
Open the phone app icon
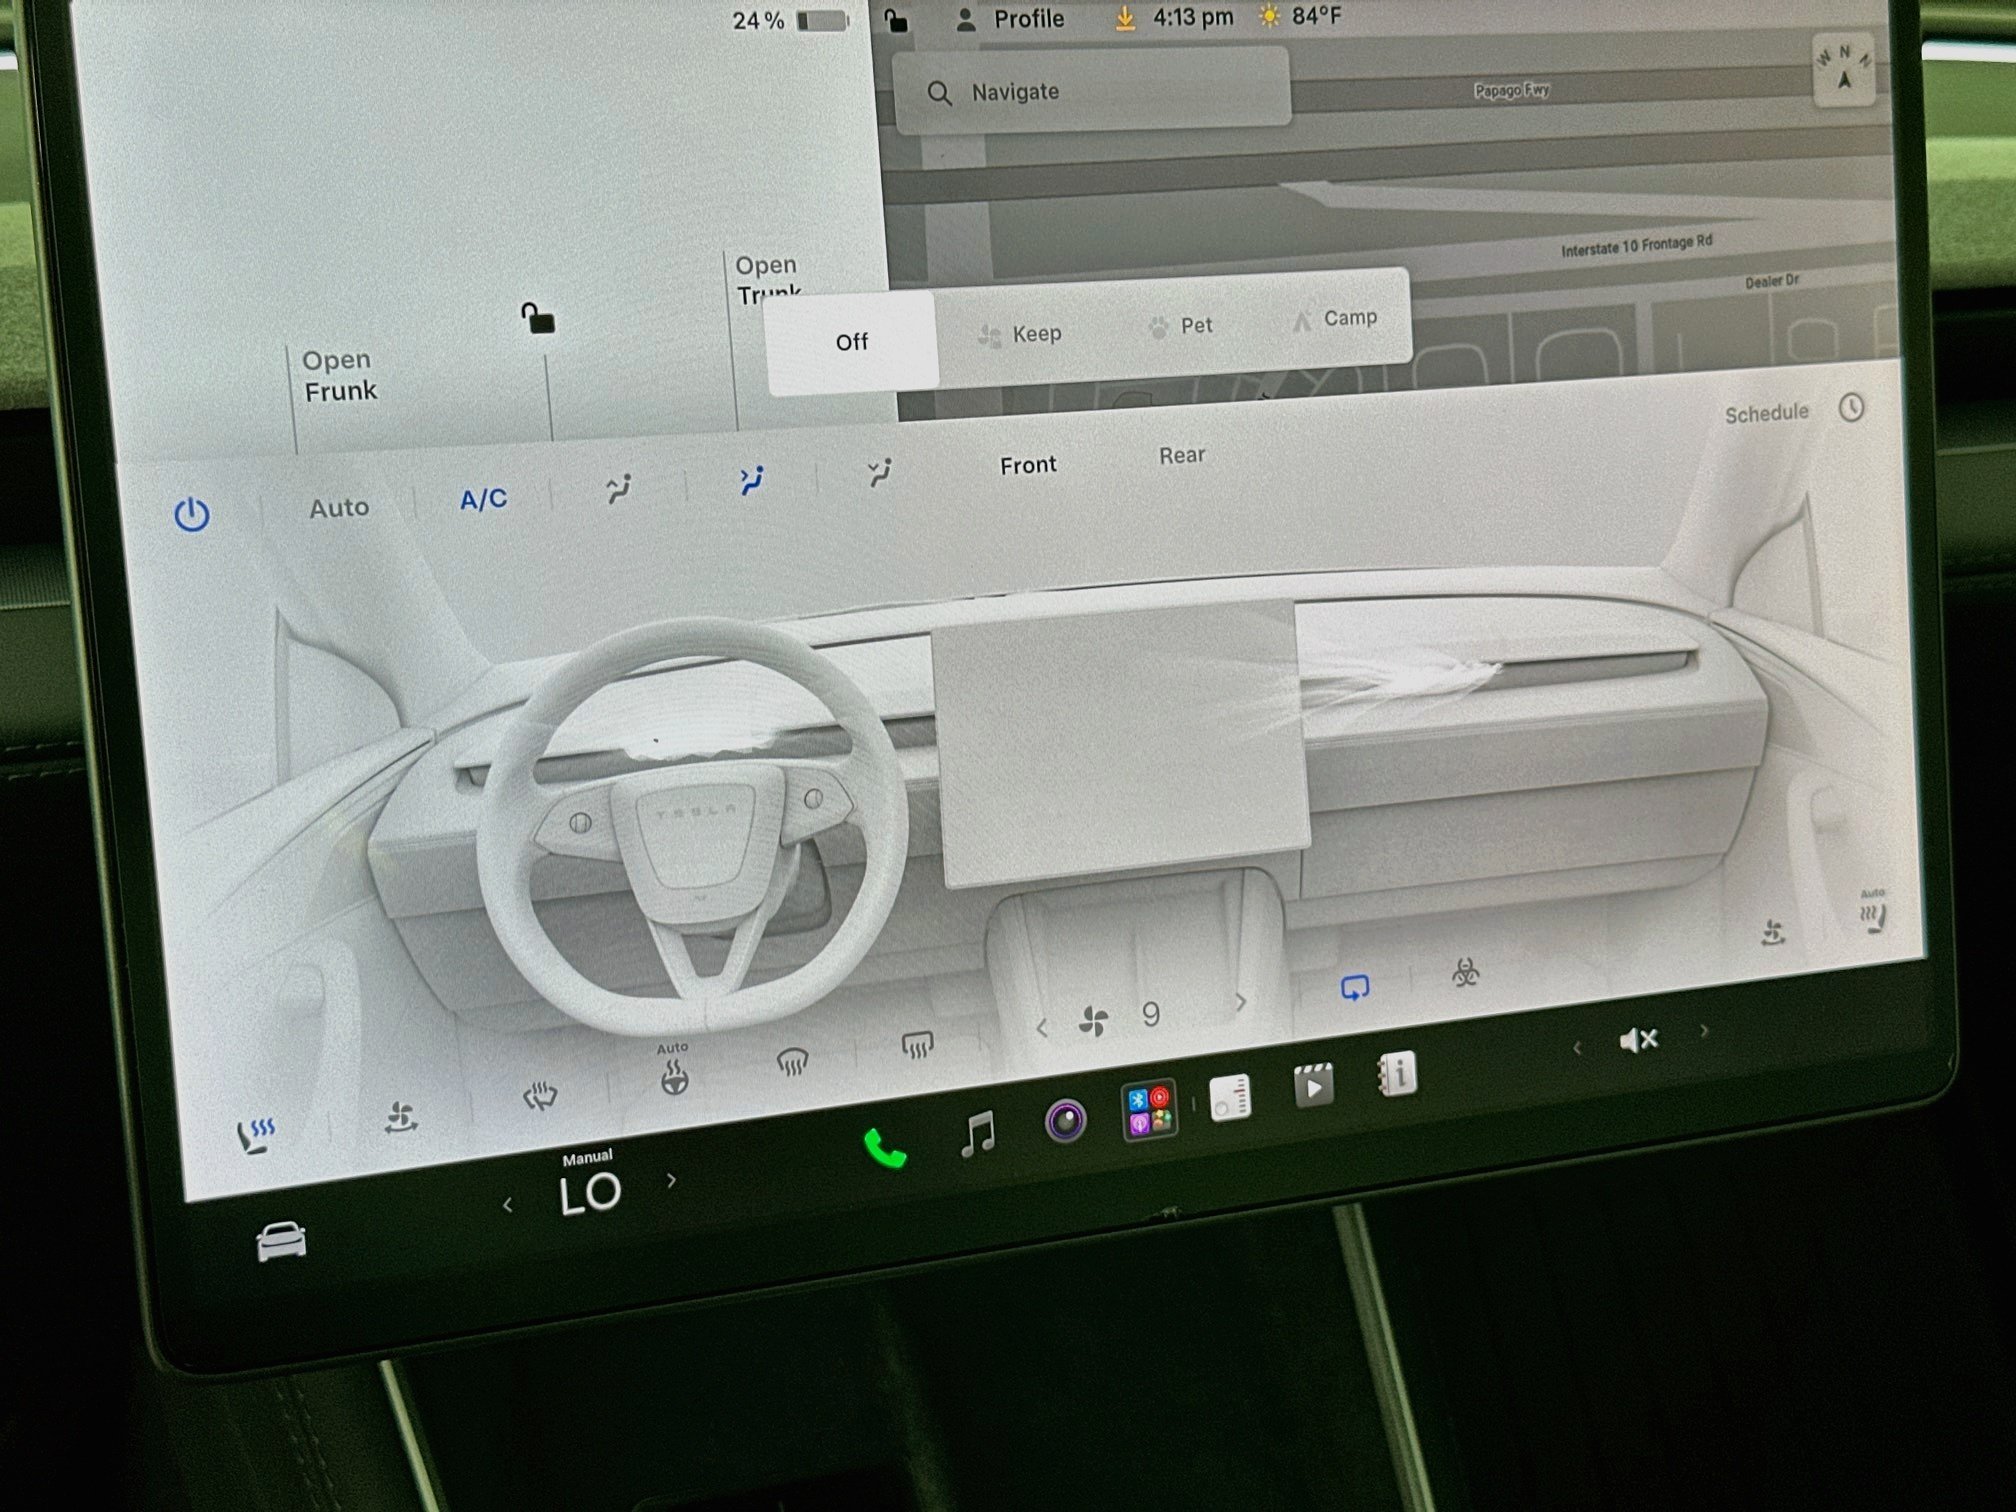click(x=885, y=1148)
